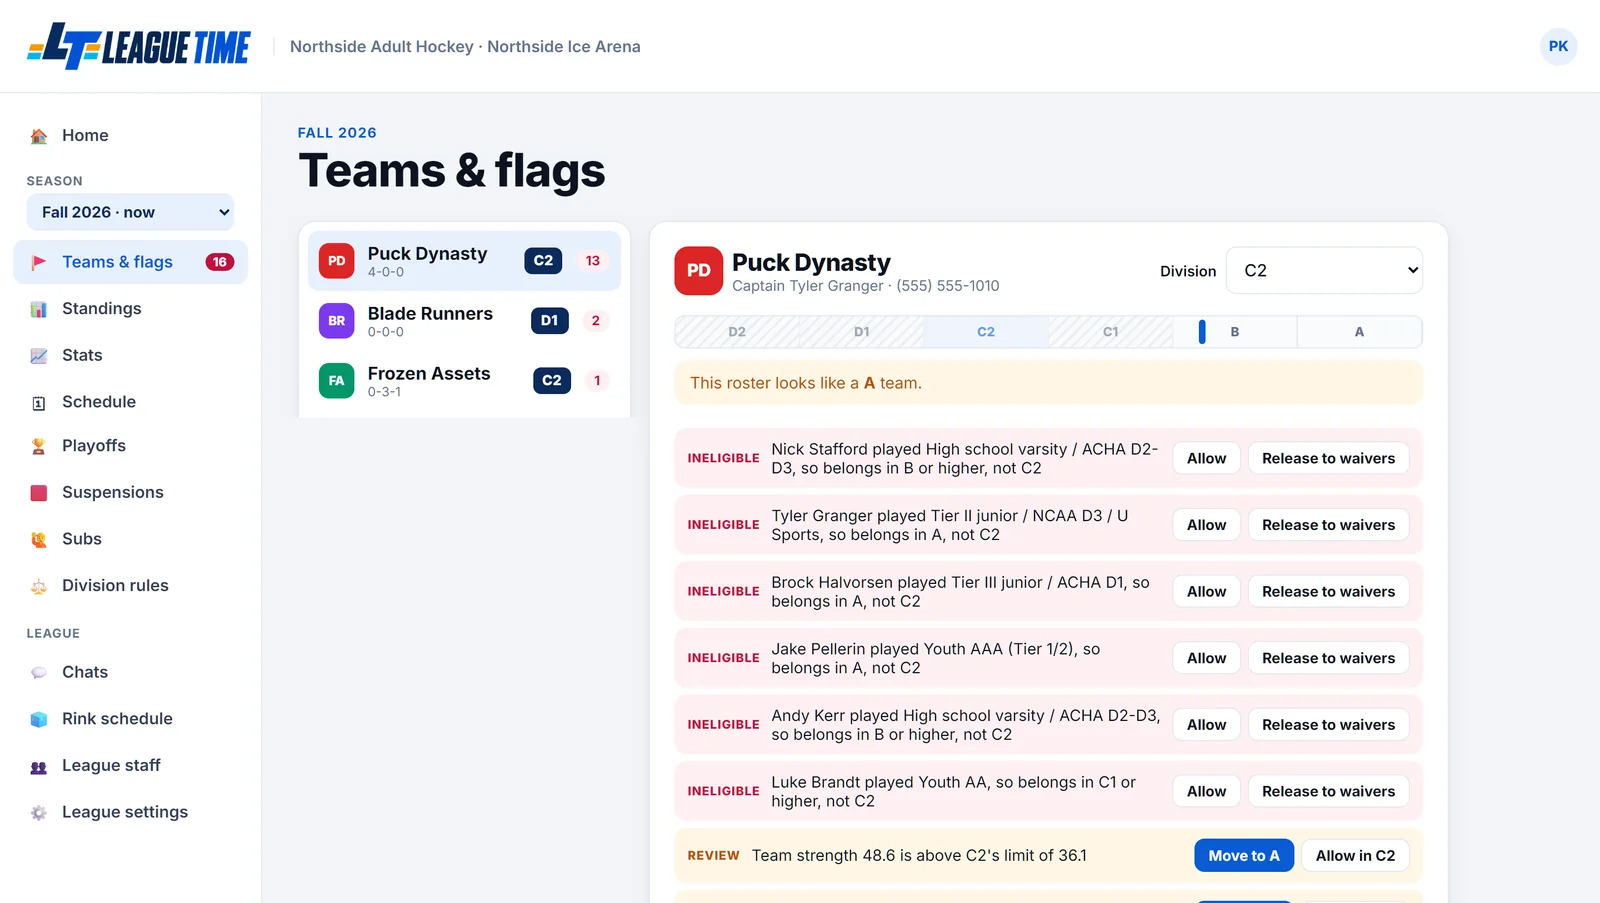Click captain text 'Captain Tyler Granger · (555) 555-1010'
1600x903 pixels.
point(865,286)
